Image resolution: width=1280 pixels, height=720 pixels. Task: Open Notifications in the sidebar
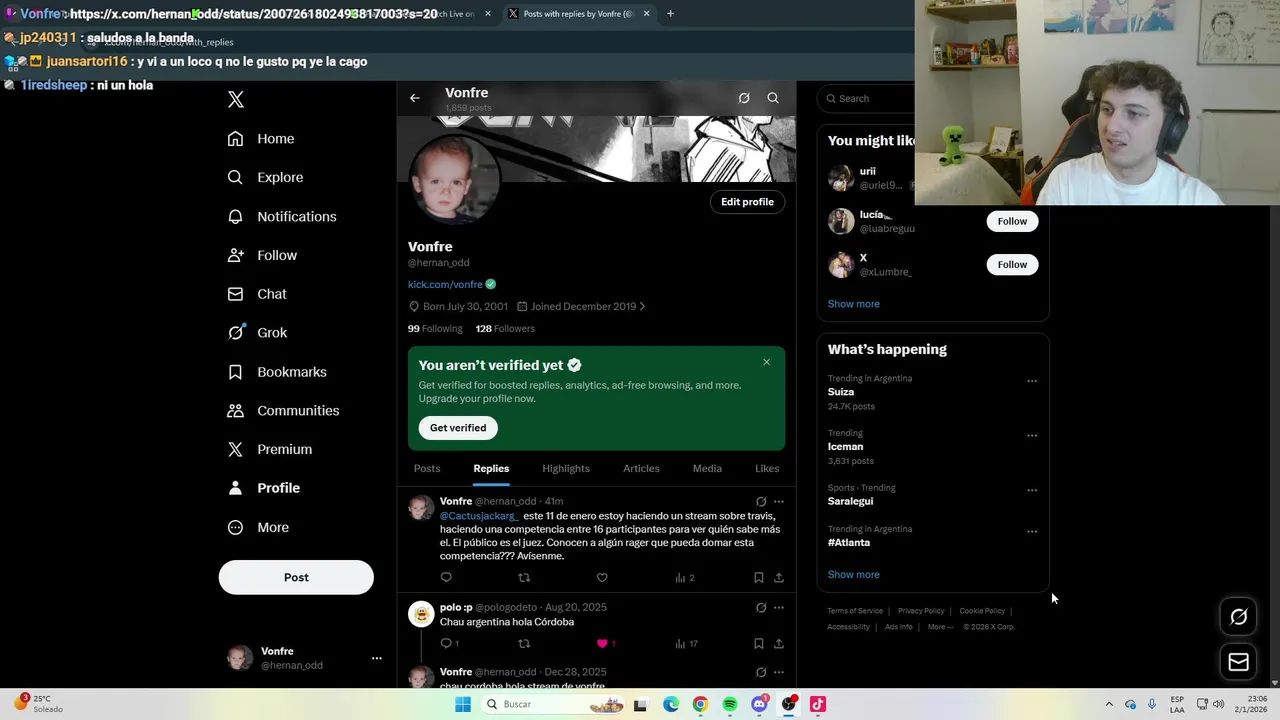pos(282,216)
